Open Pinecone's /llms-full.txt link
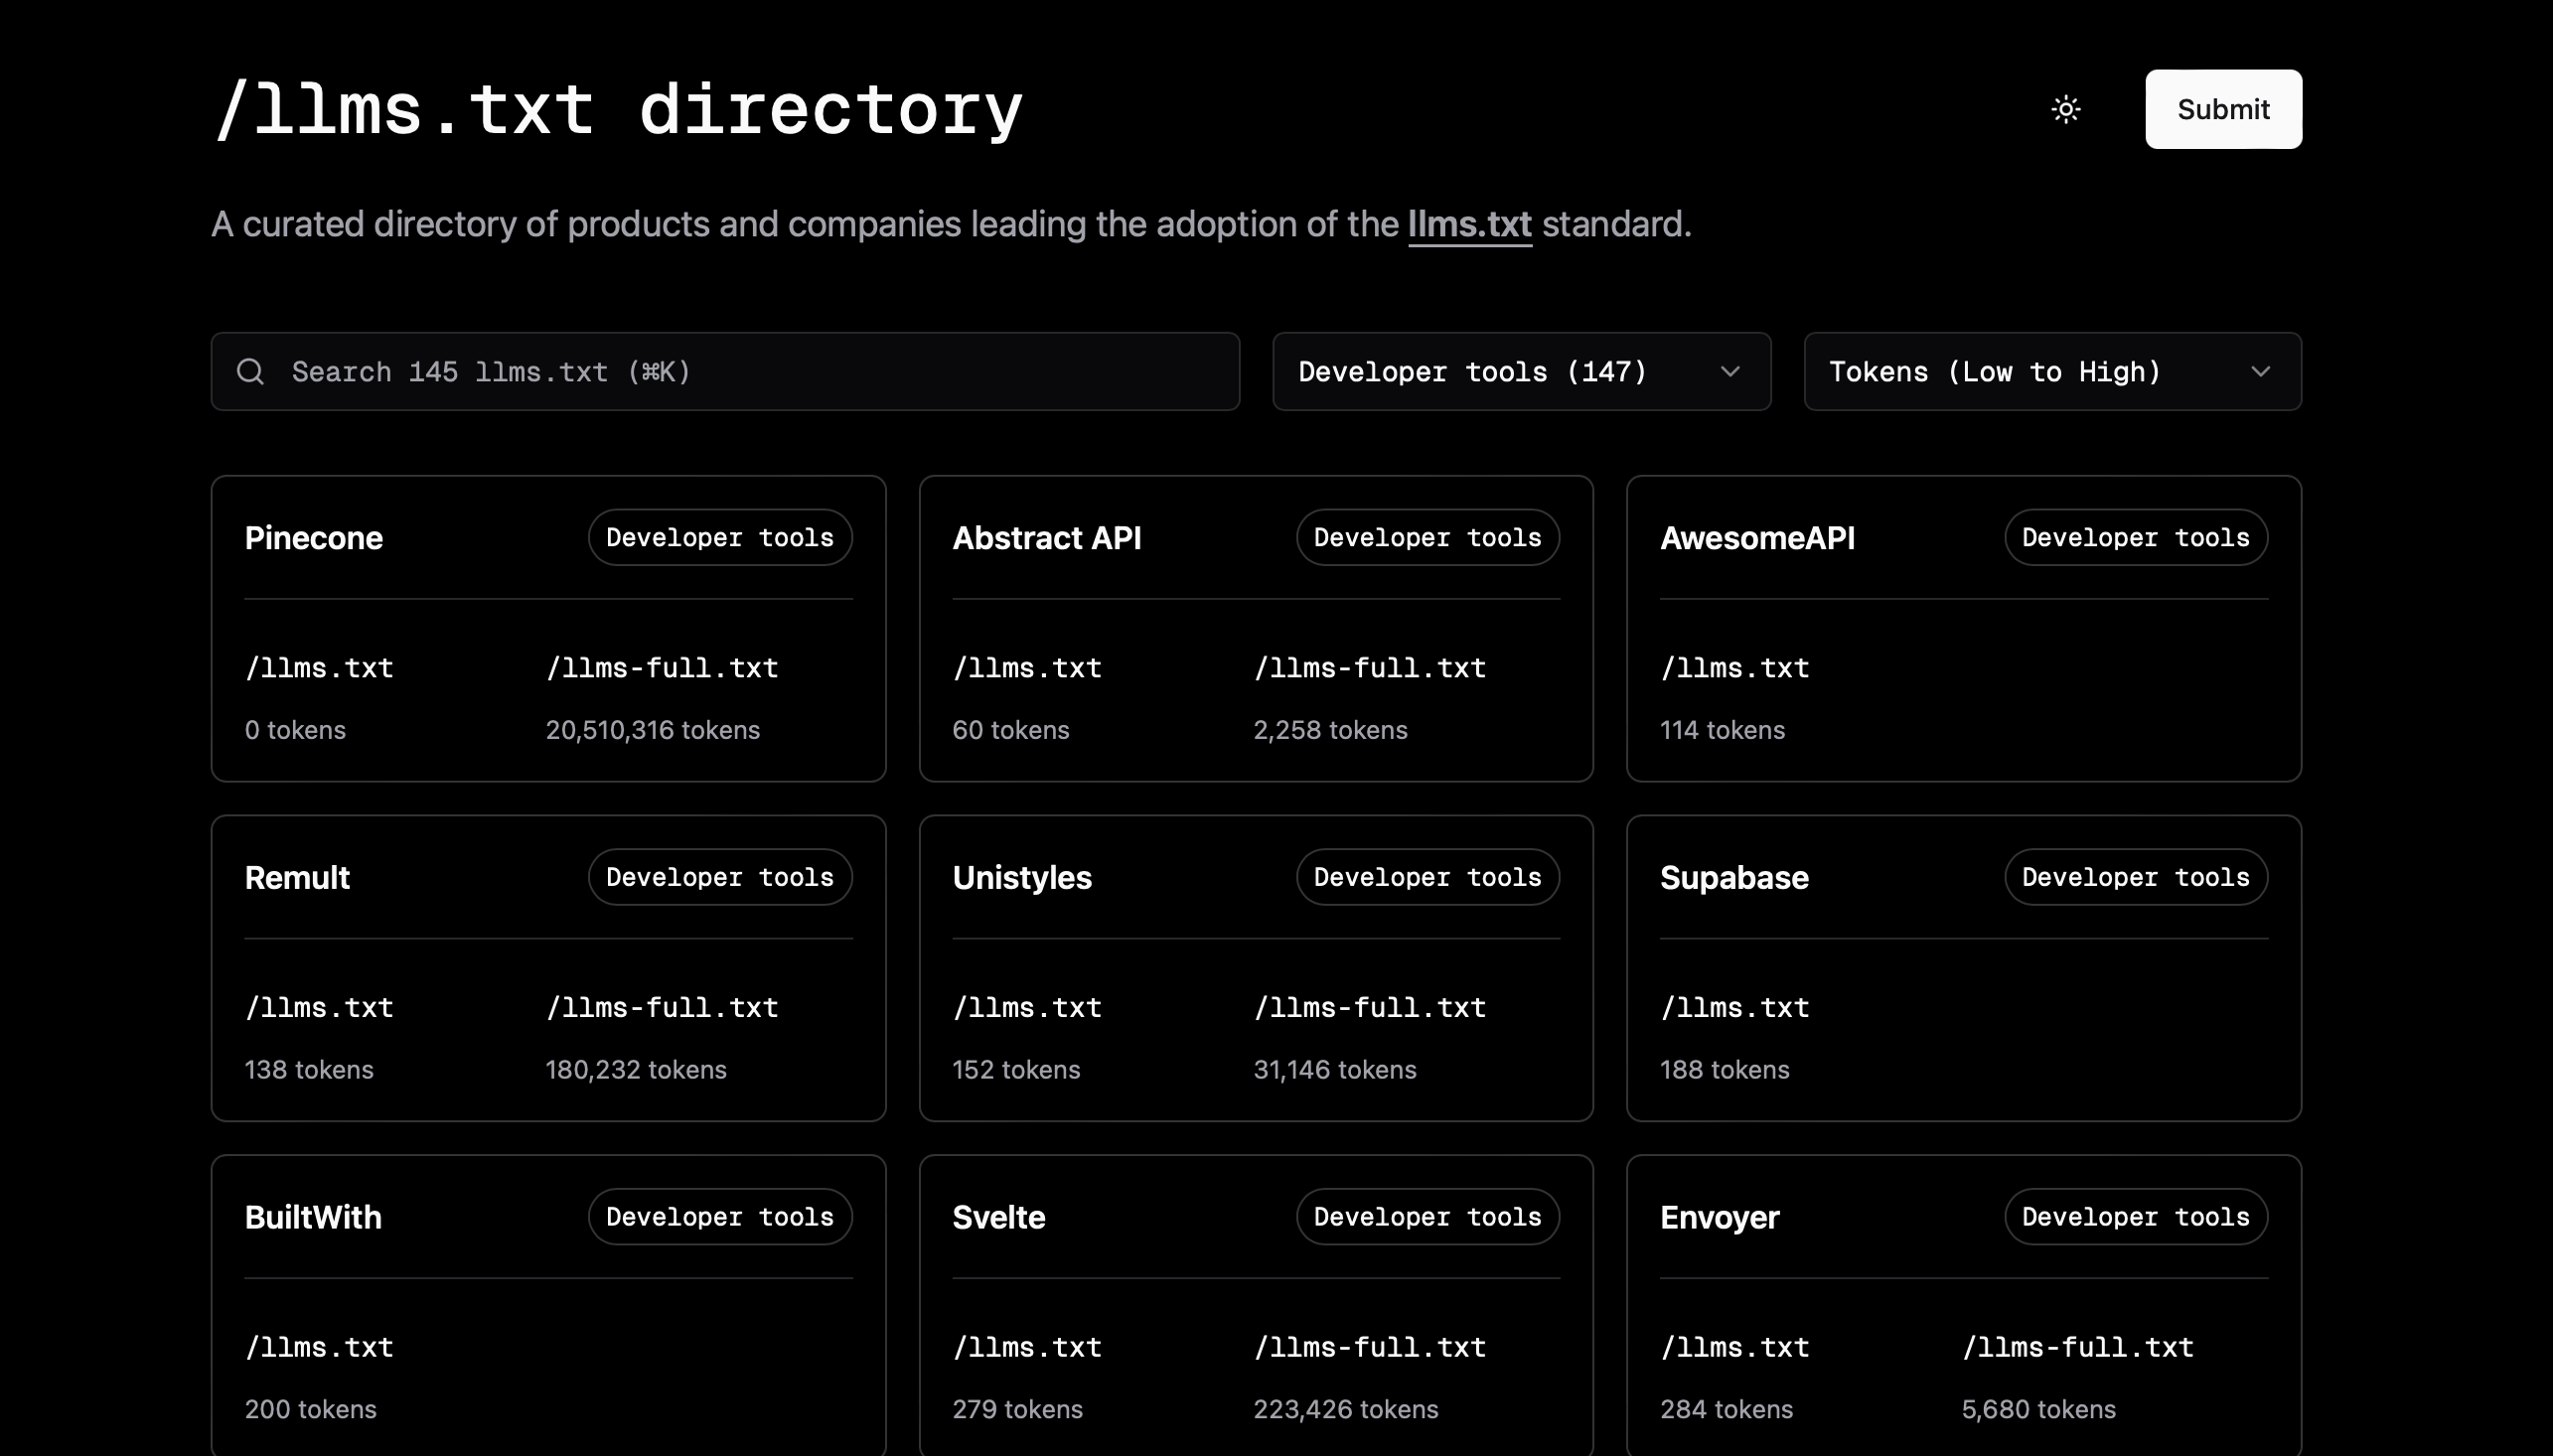 click(661, 668)
